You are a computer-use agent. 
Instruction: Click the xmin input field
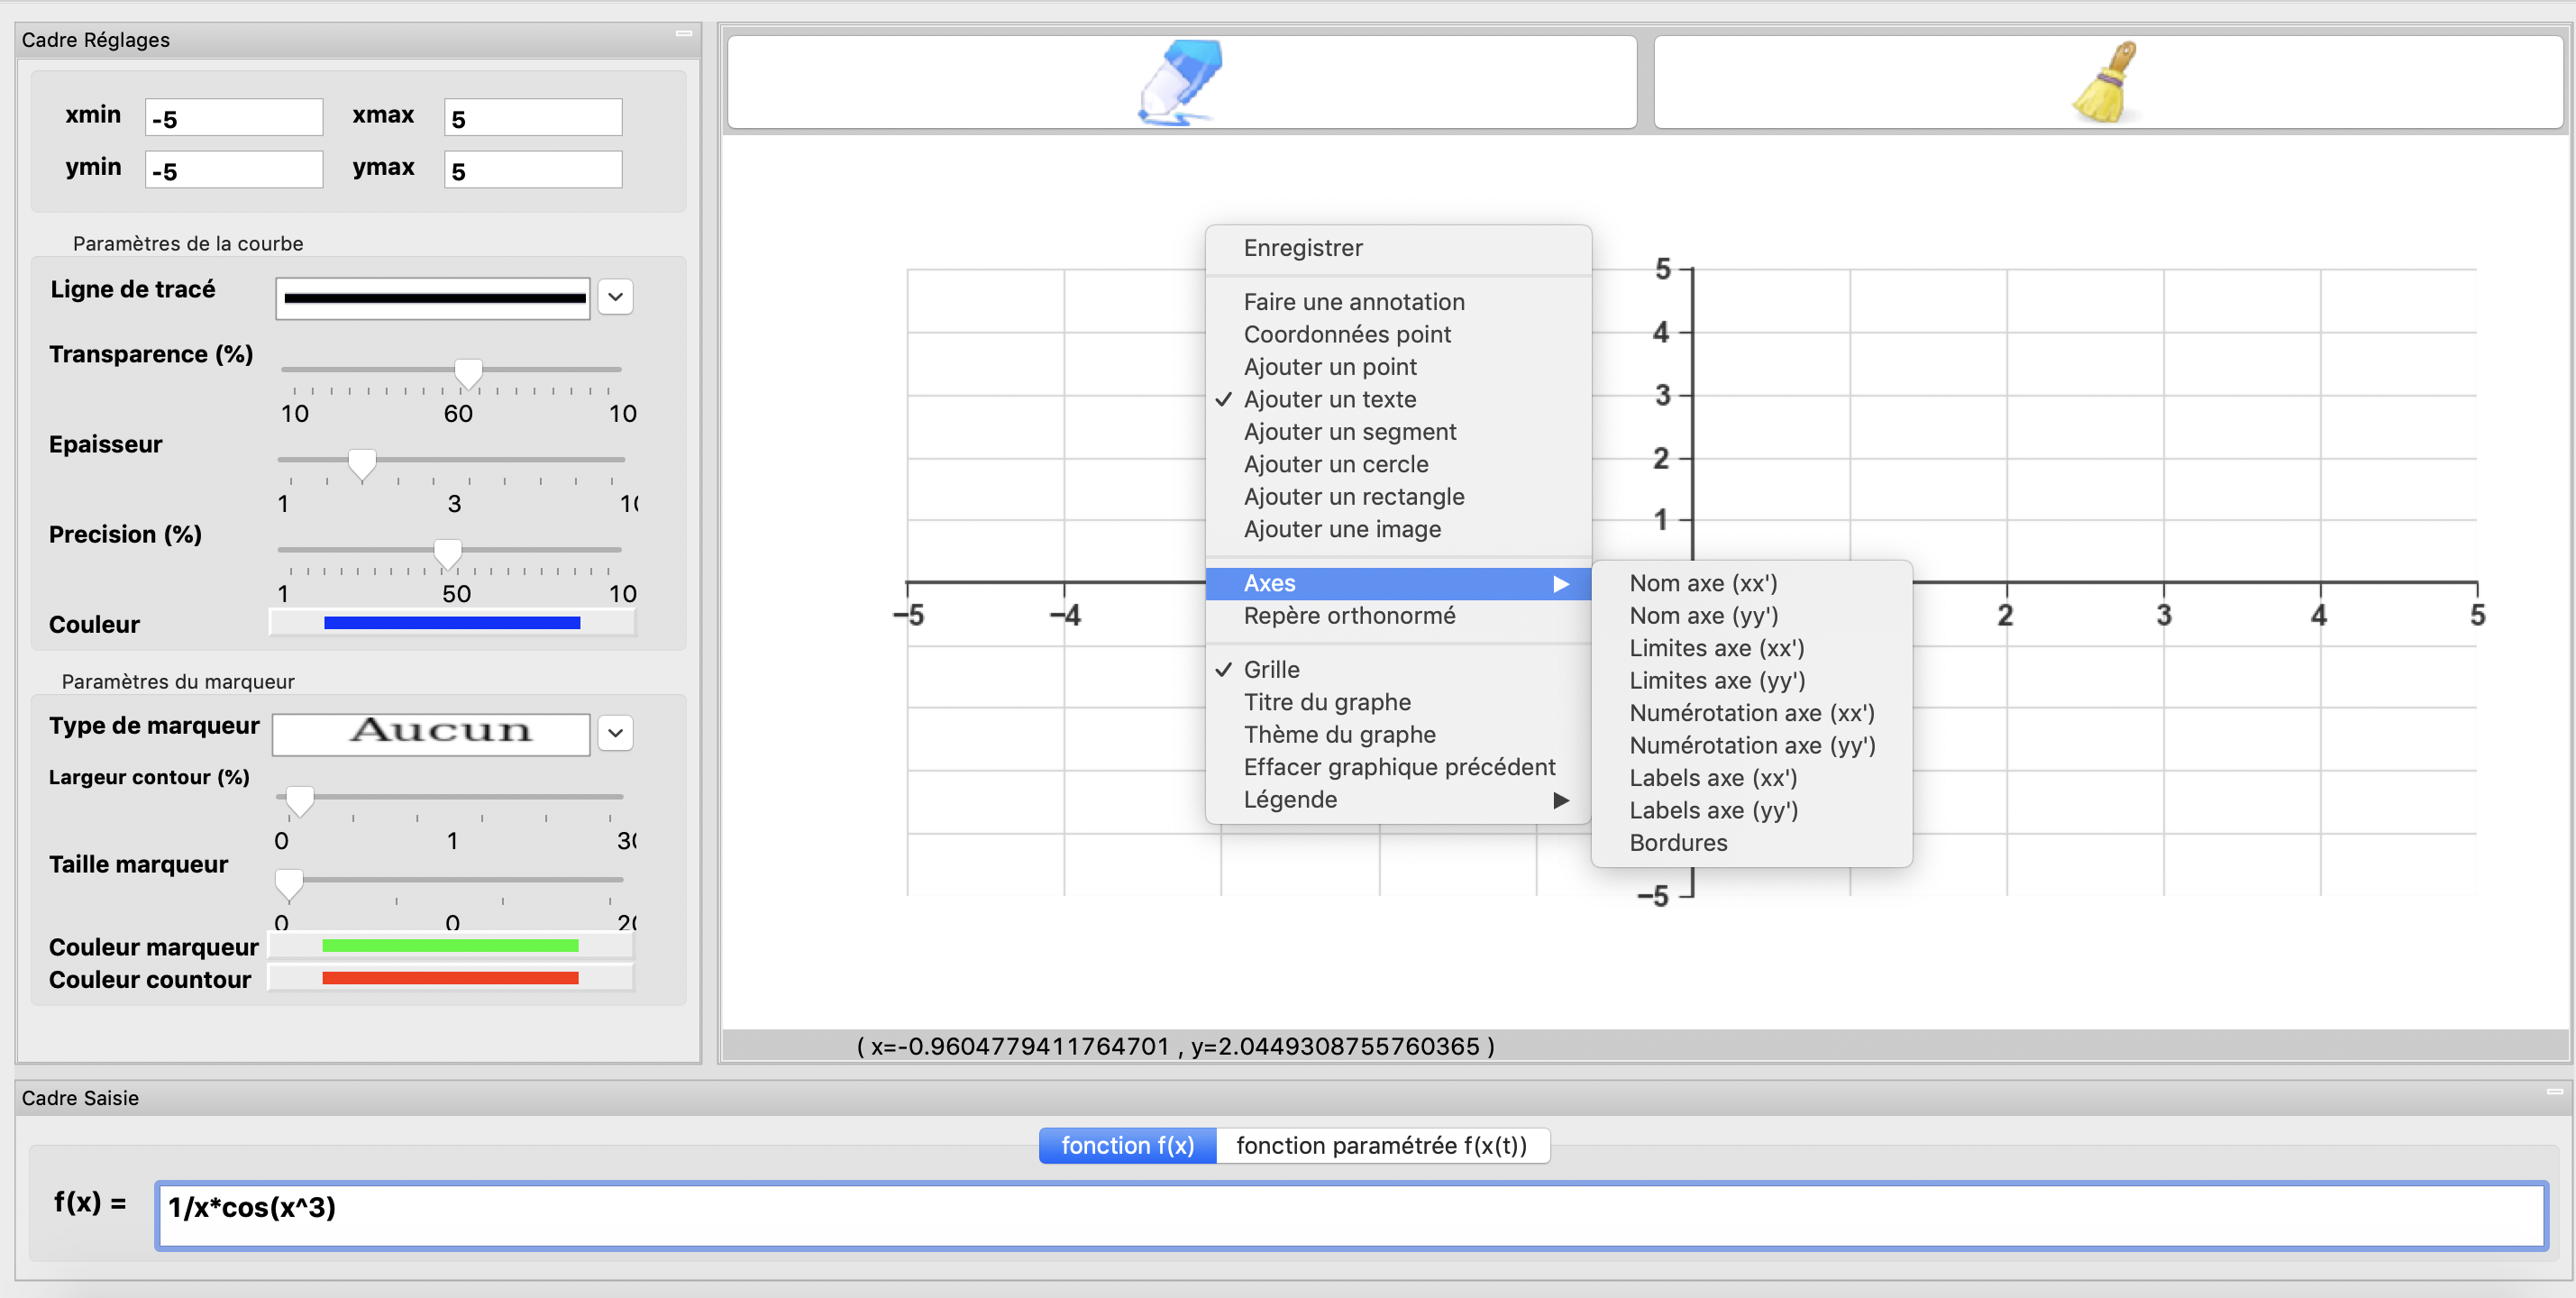click(234, 118)
